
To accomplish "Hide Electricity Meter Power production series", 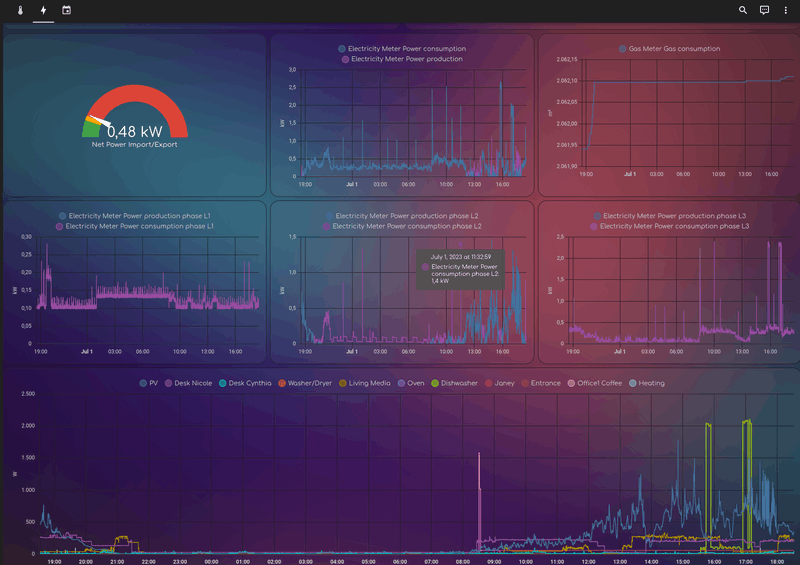I will click(x=402, y=59).
